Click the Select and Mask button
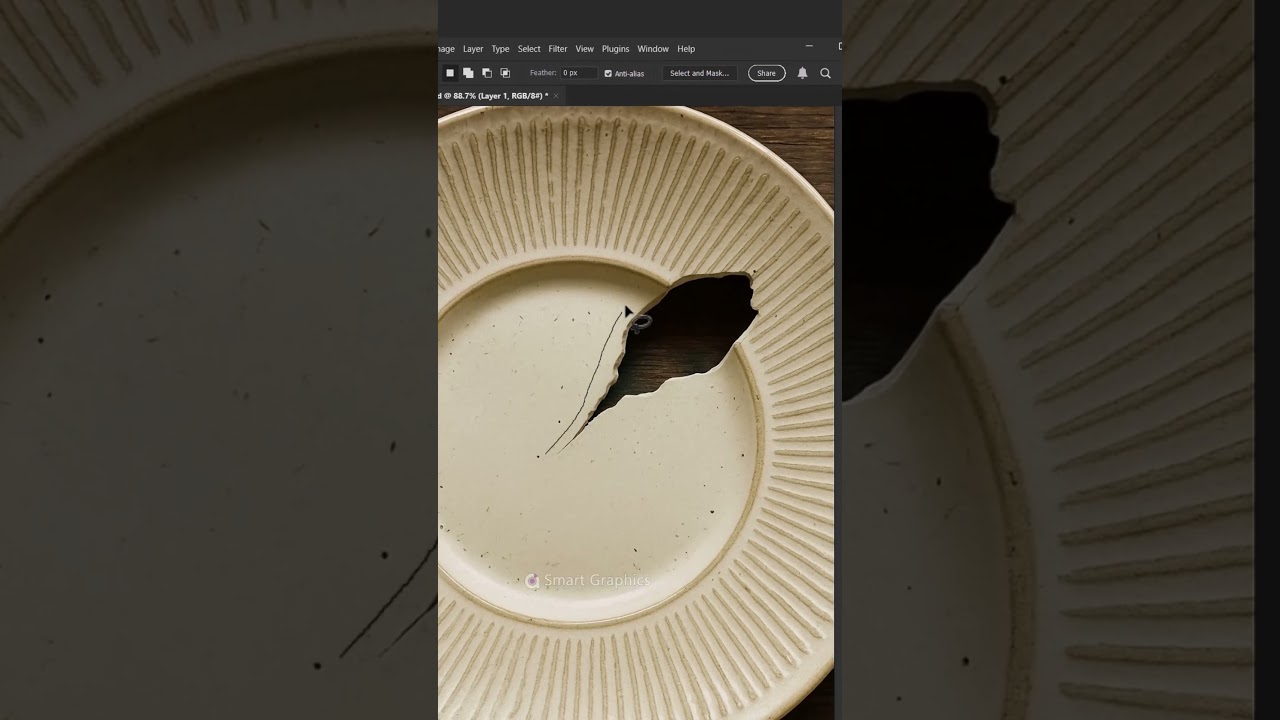Viewport: 1280px width, 720px height. [699, 73]
